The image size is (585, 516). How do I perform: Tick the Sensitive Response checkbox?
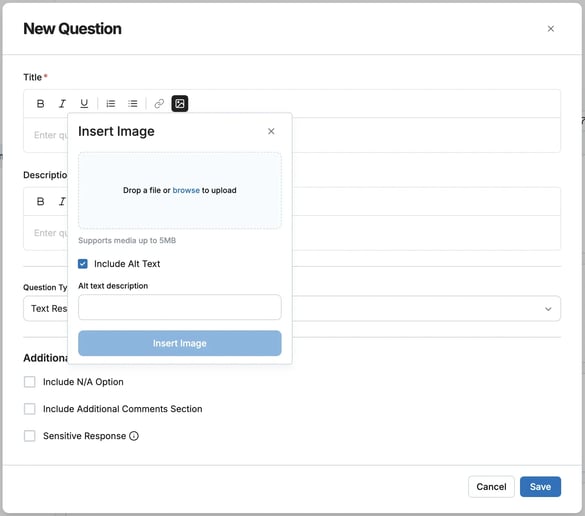tap(29, 436)
